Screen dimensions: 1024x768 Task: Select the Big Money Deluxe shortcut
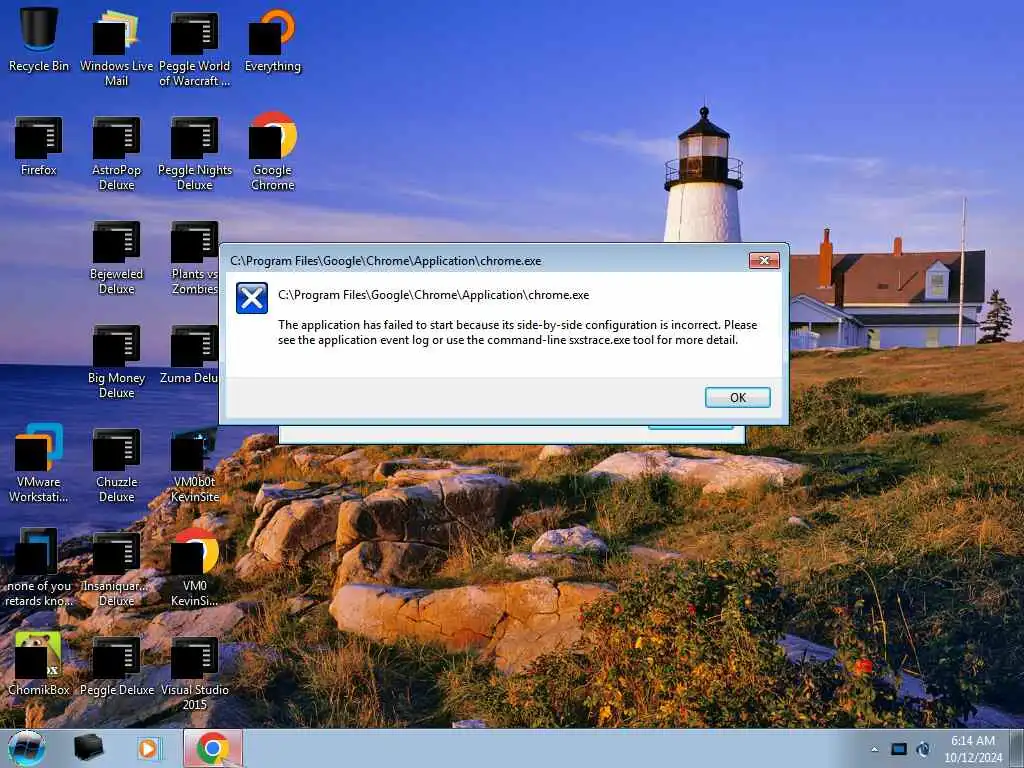click(x=116, y=361)
